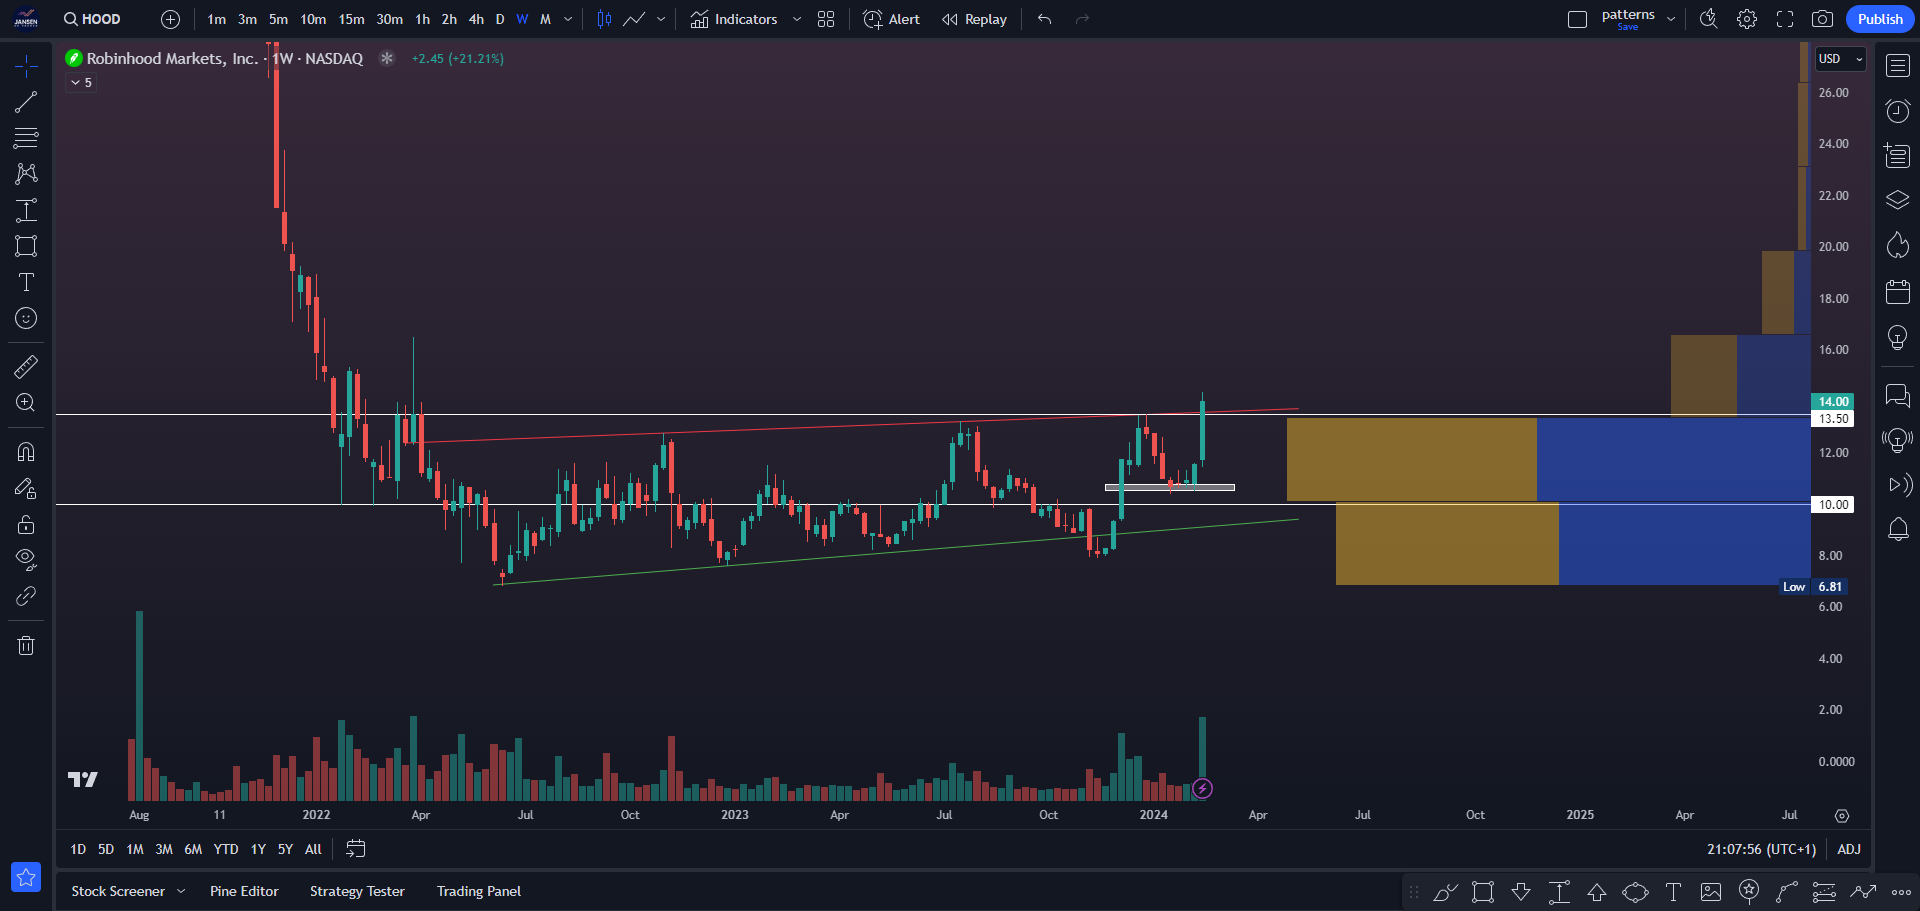Toggle stay in drawing mode
Viewport: 1920px width, 911px height.
coord(26,488)
